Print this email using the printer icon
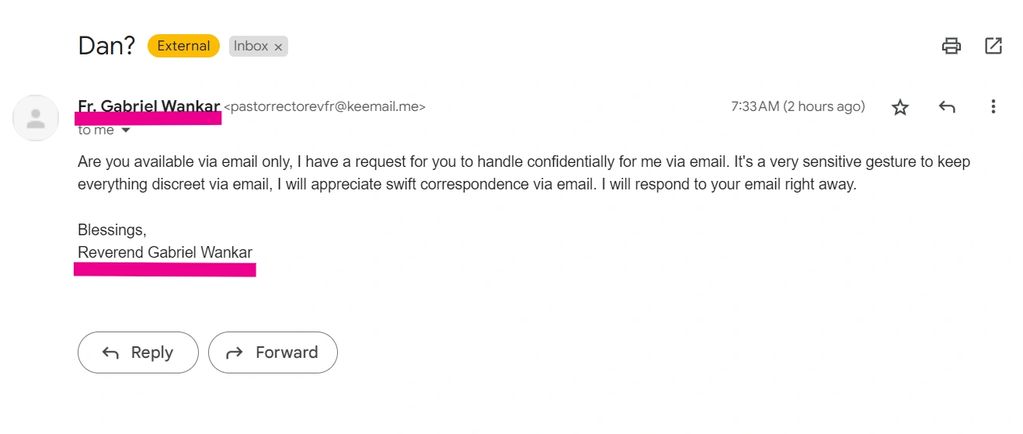The image size is (1023, 434). [951, 46]
